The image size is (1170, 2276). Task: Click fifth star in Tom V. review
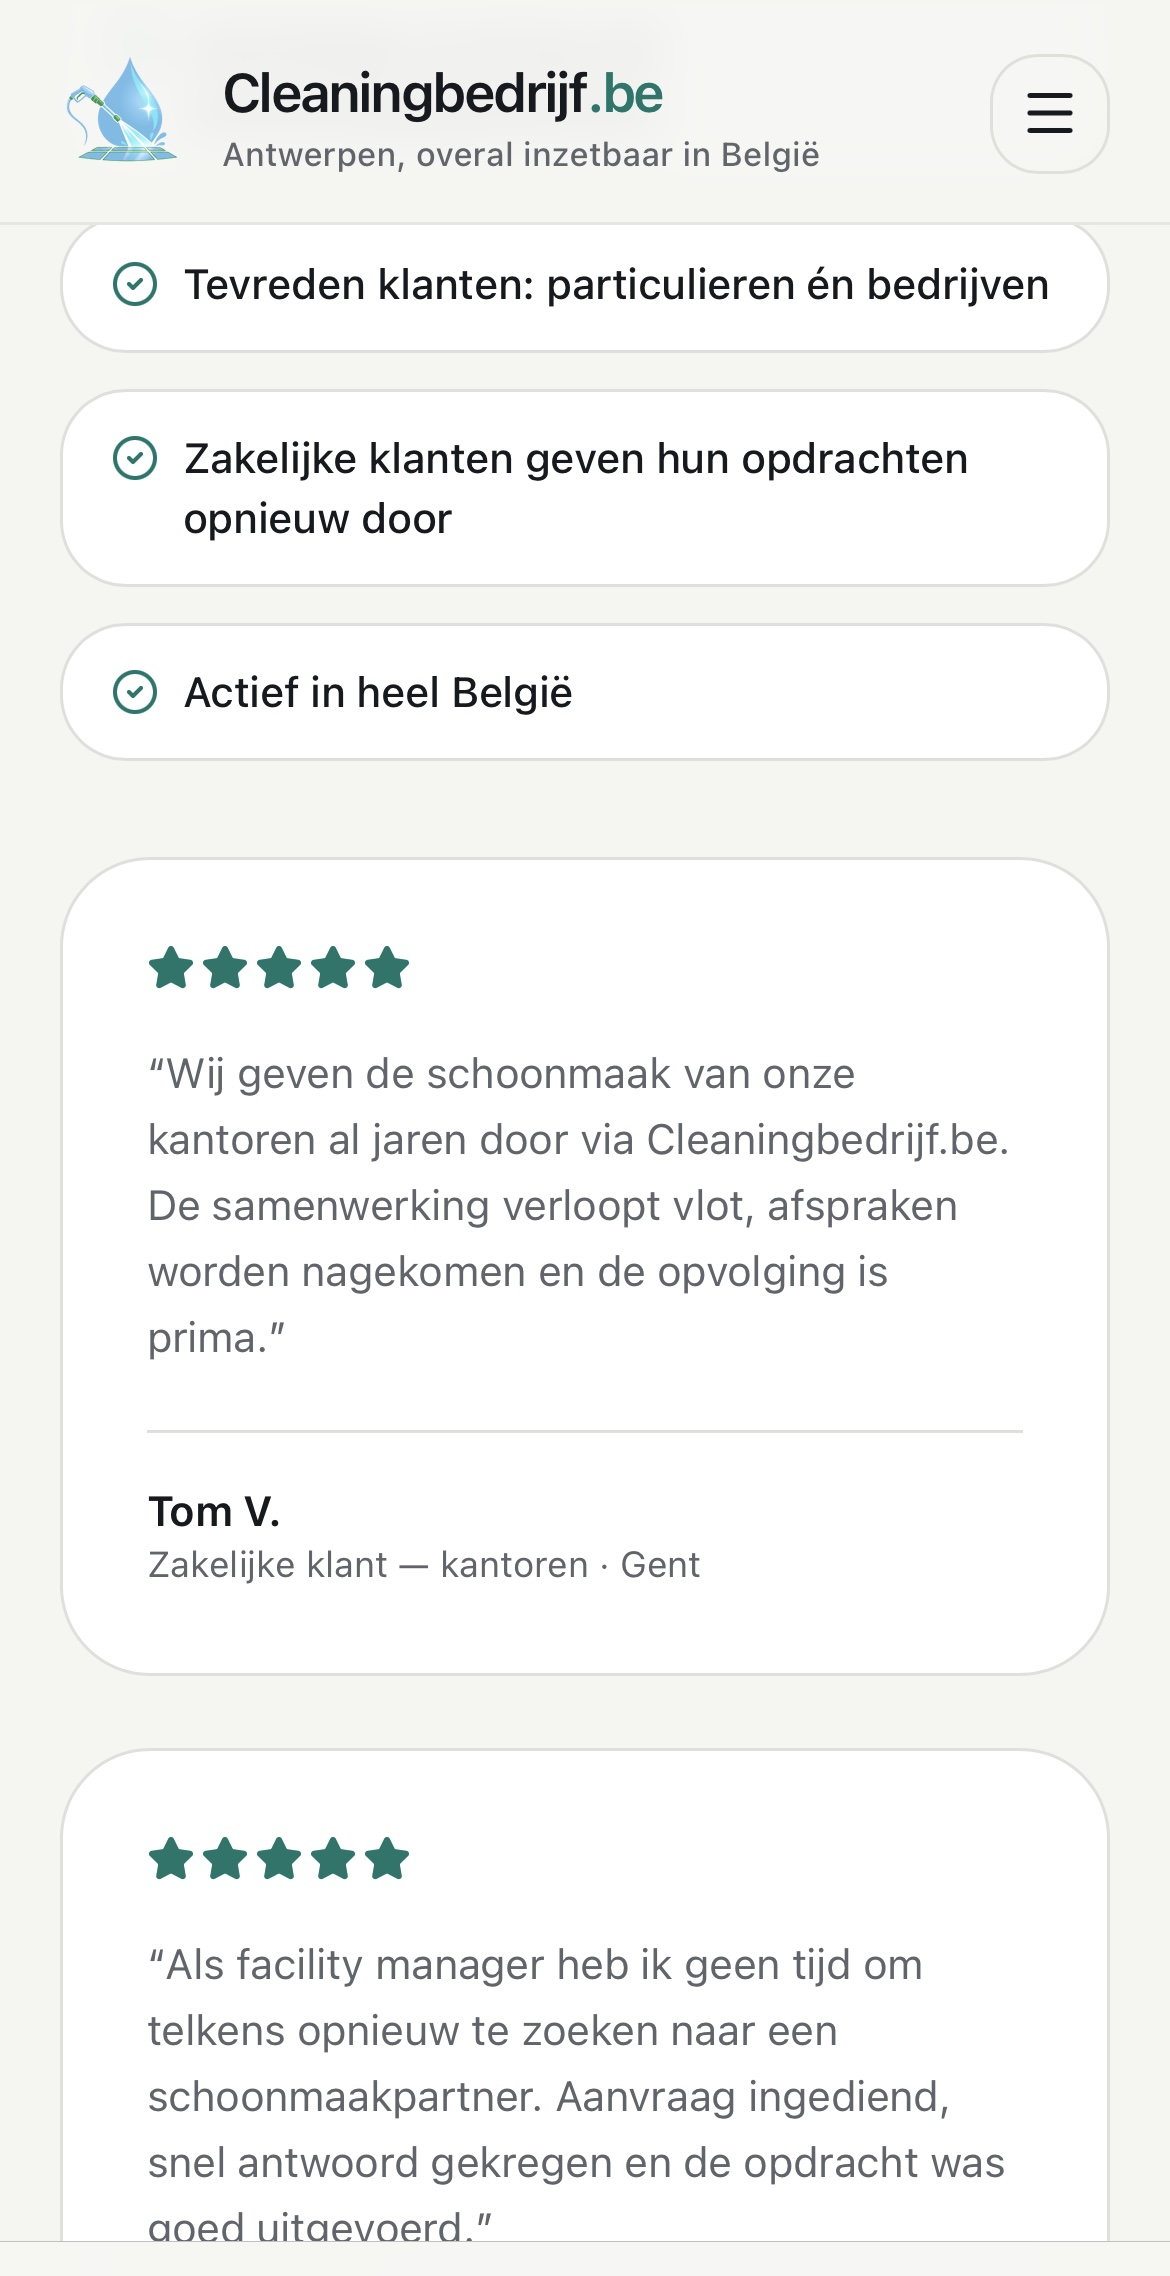click(387, 968)
